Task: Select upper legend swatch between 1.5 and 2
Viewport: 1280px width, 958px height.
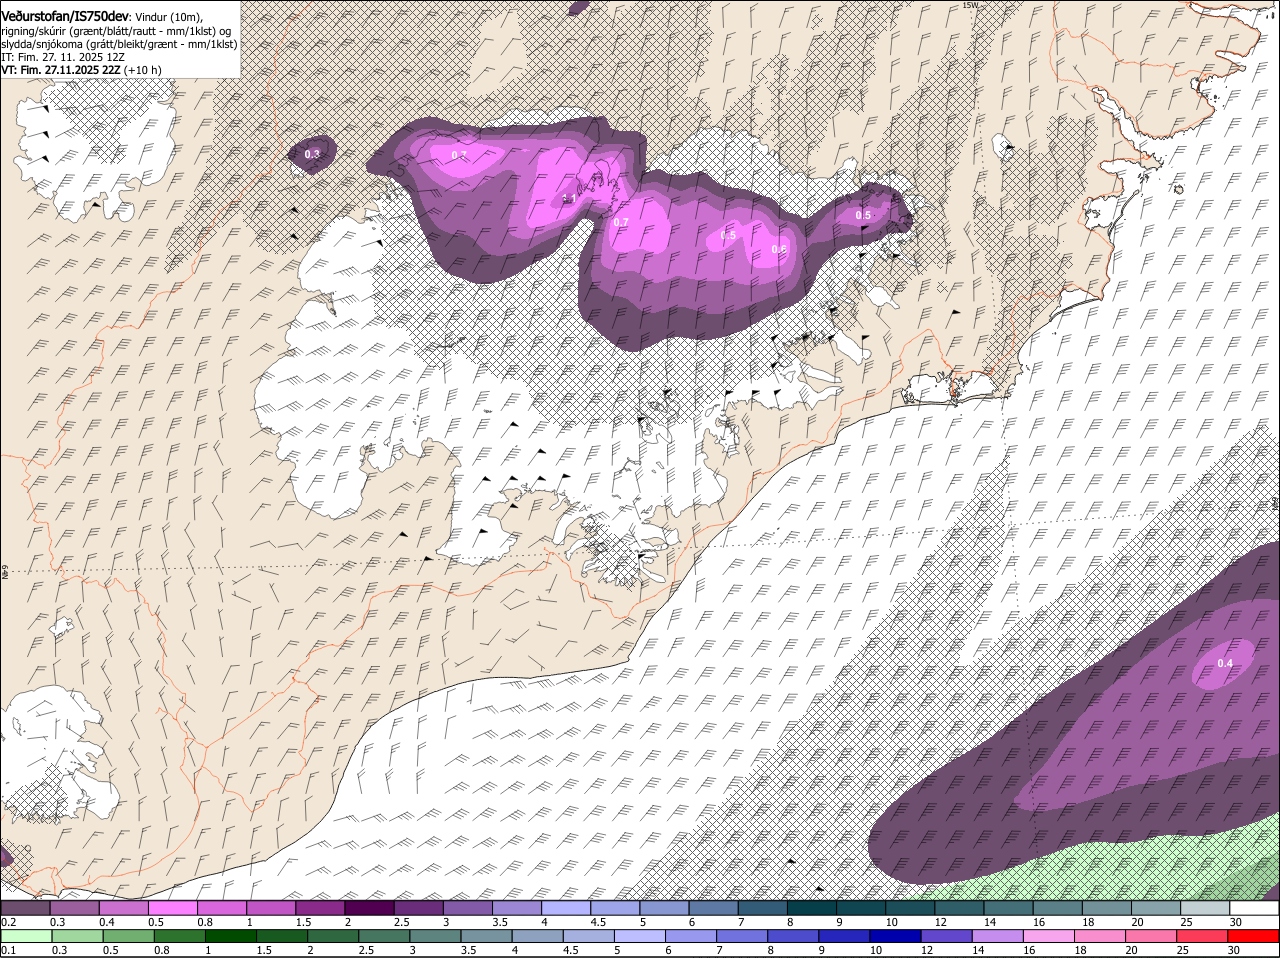Action: pyautogui.click(x=320, y=908)
